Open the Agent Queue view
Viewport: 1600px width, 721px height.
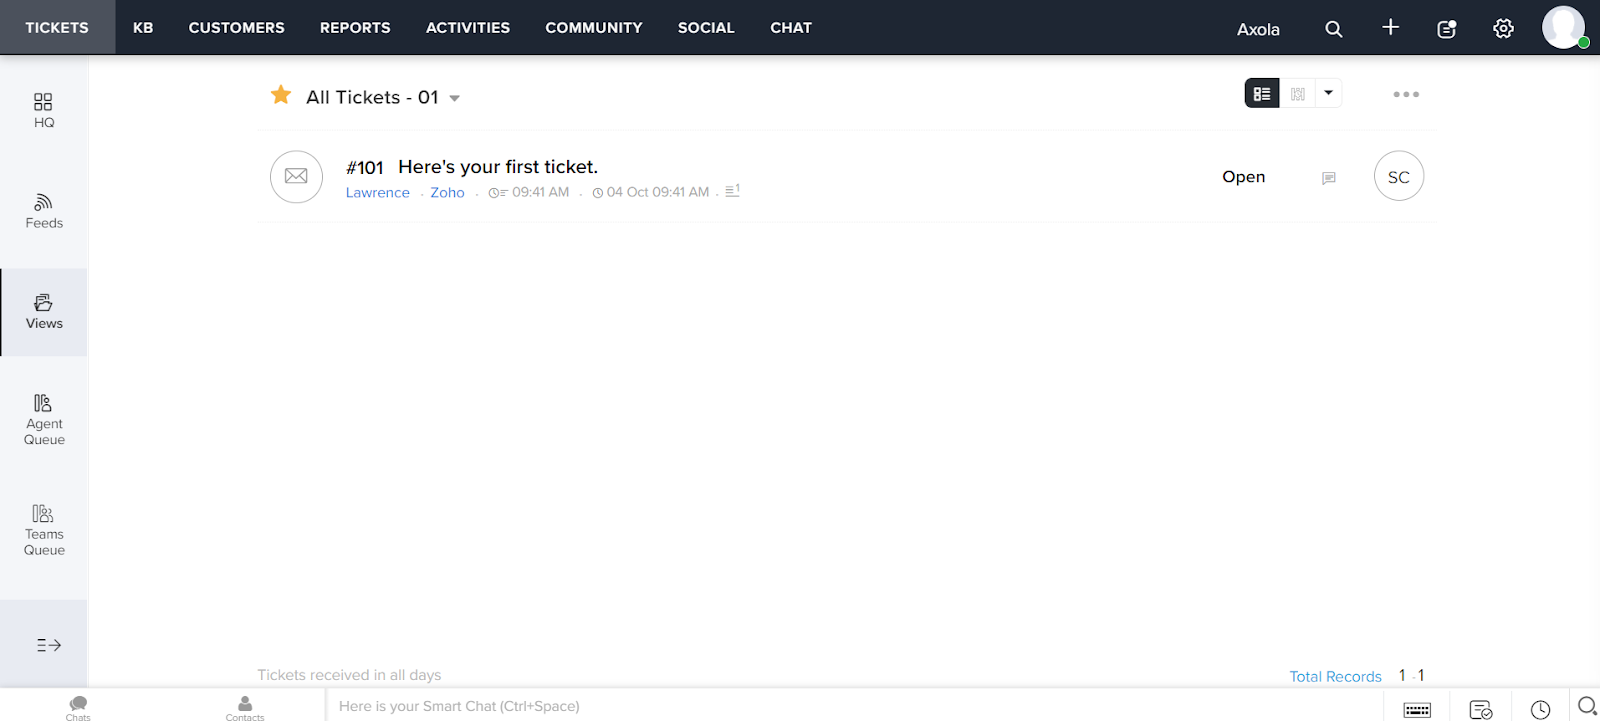point(43,419)
